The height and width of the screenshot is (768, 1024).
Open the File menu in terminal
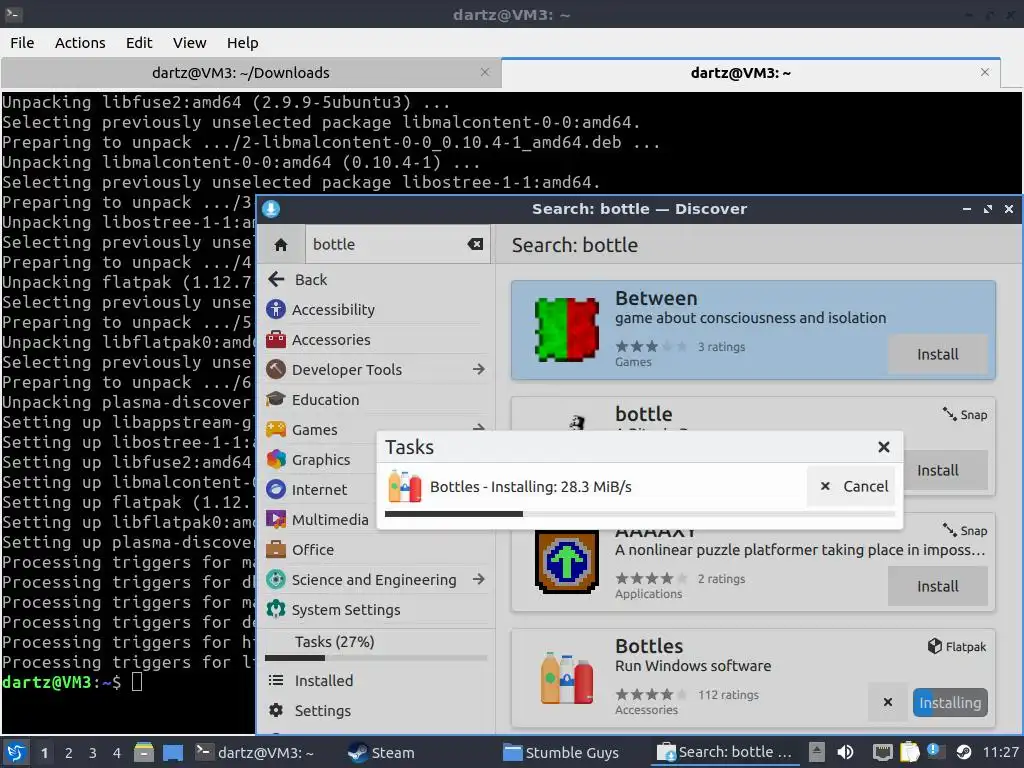(22, 42)
